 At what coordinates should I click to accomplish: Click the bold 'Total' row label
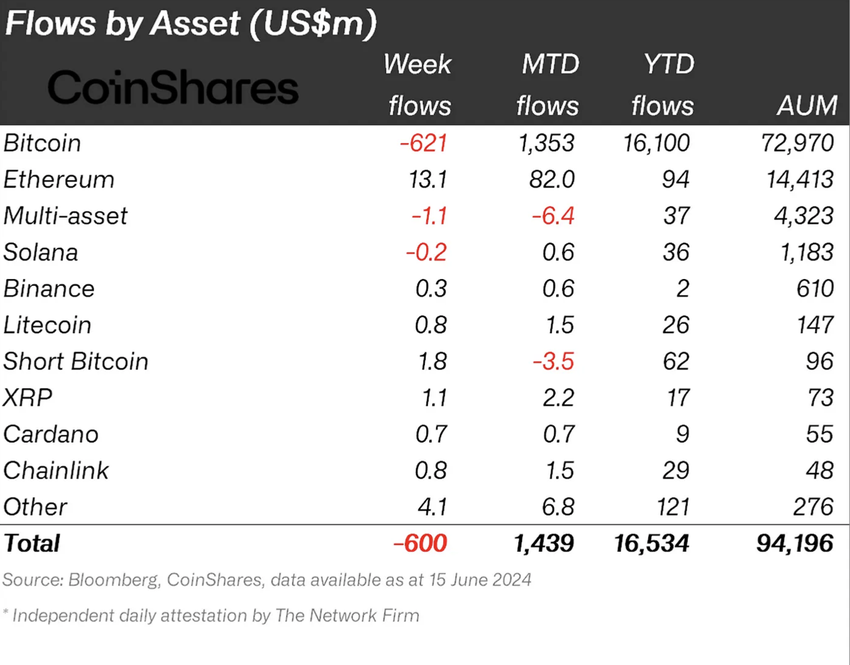[x=32, y=543]
